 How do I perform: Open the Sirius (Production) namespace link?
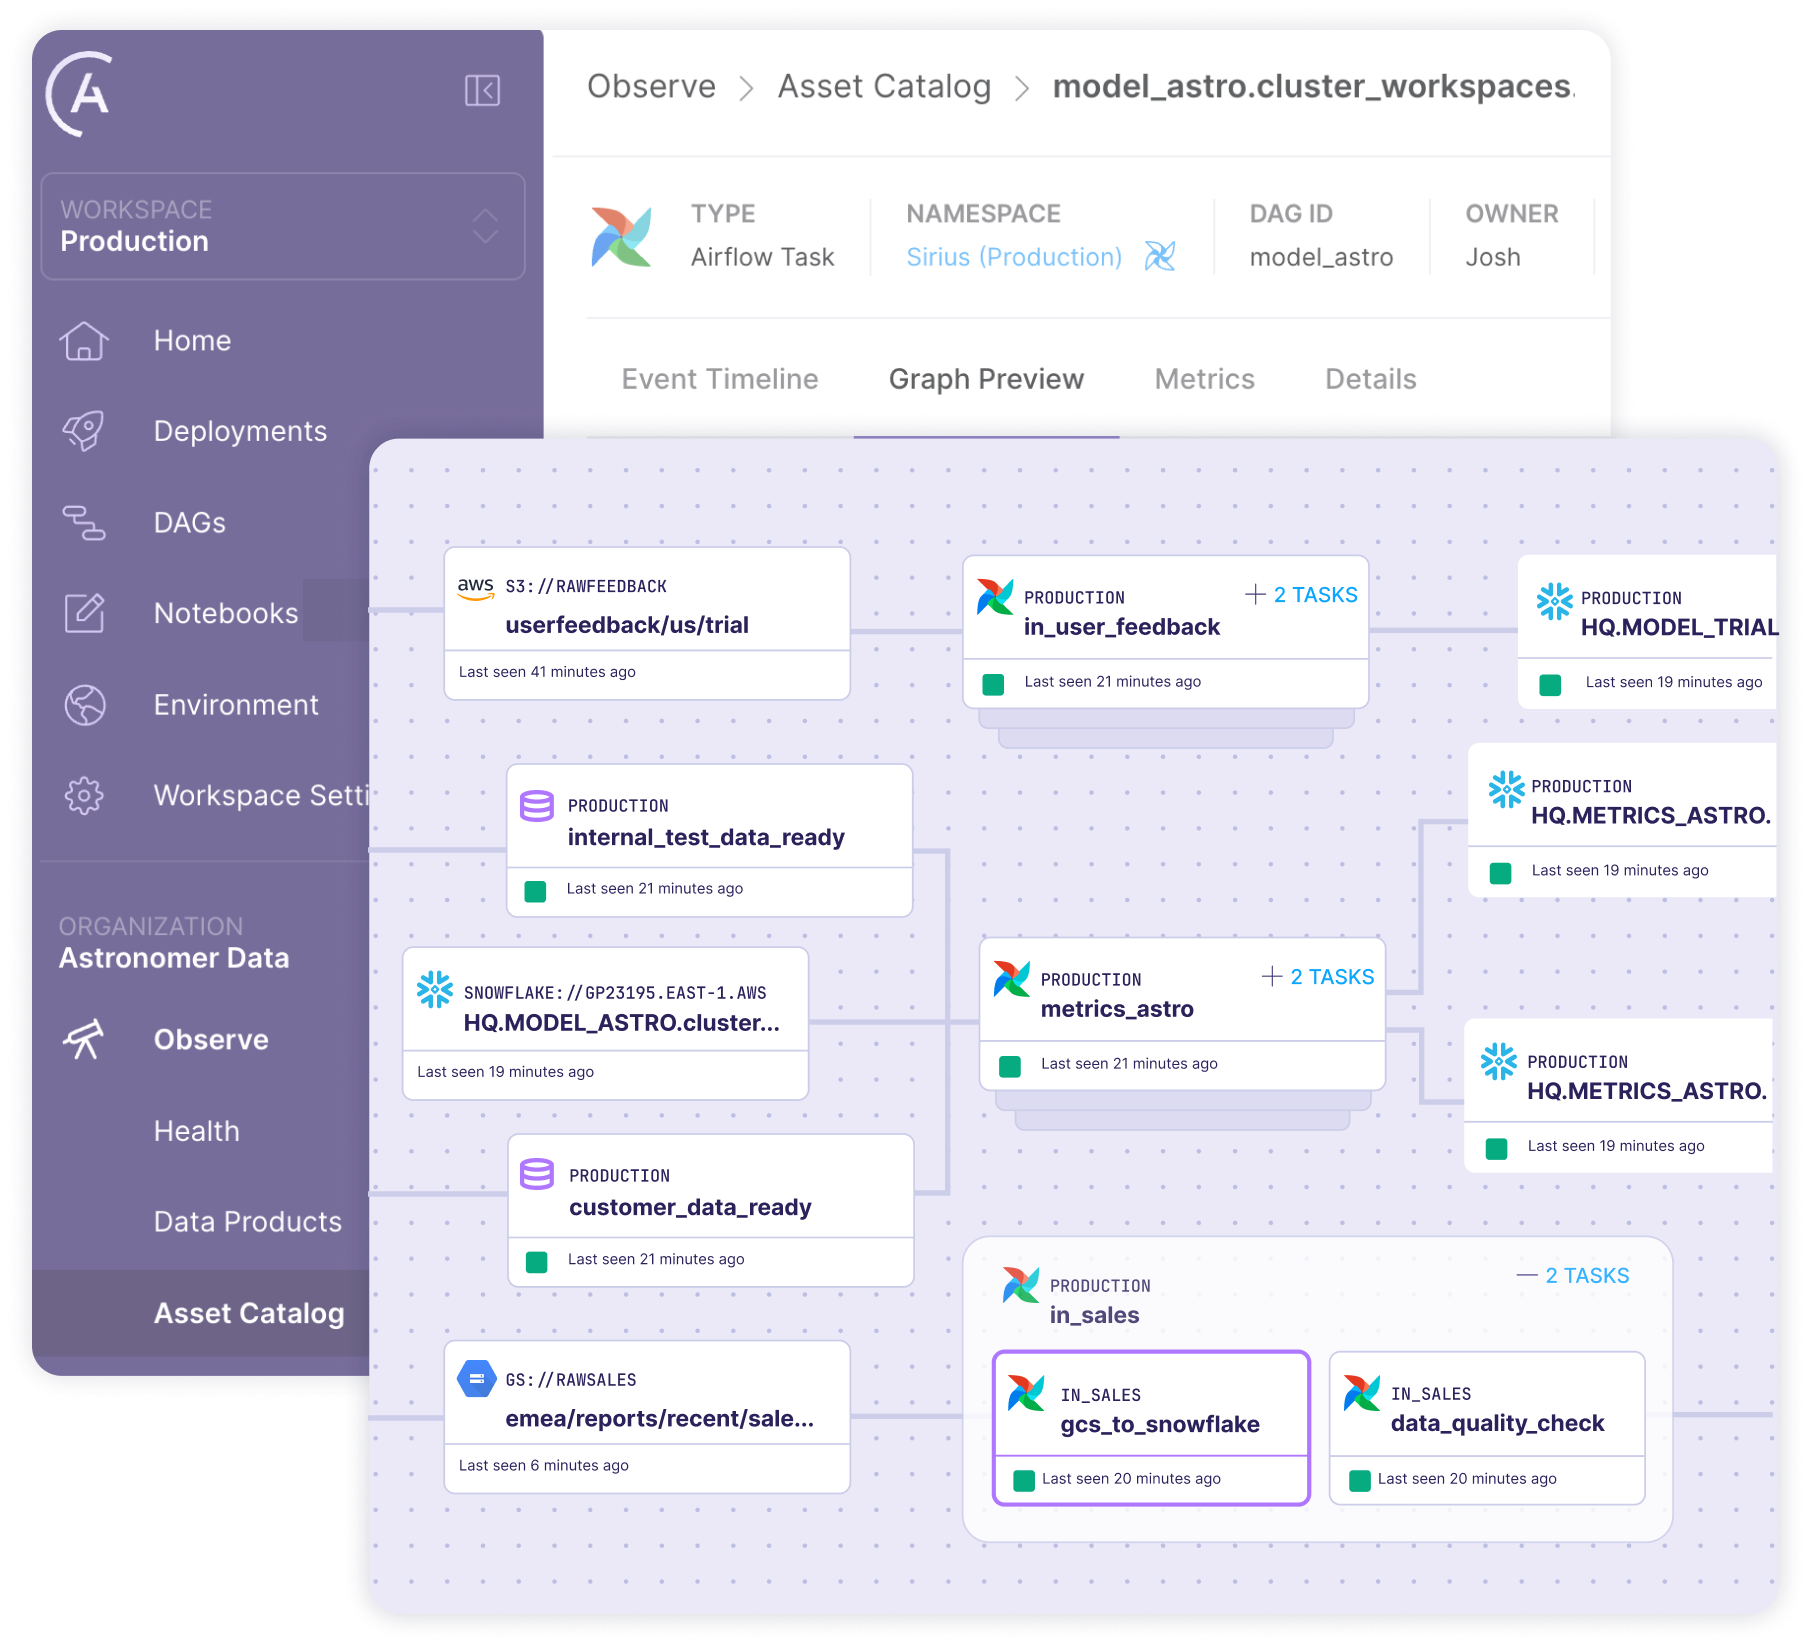(1013, 258)
